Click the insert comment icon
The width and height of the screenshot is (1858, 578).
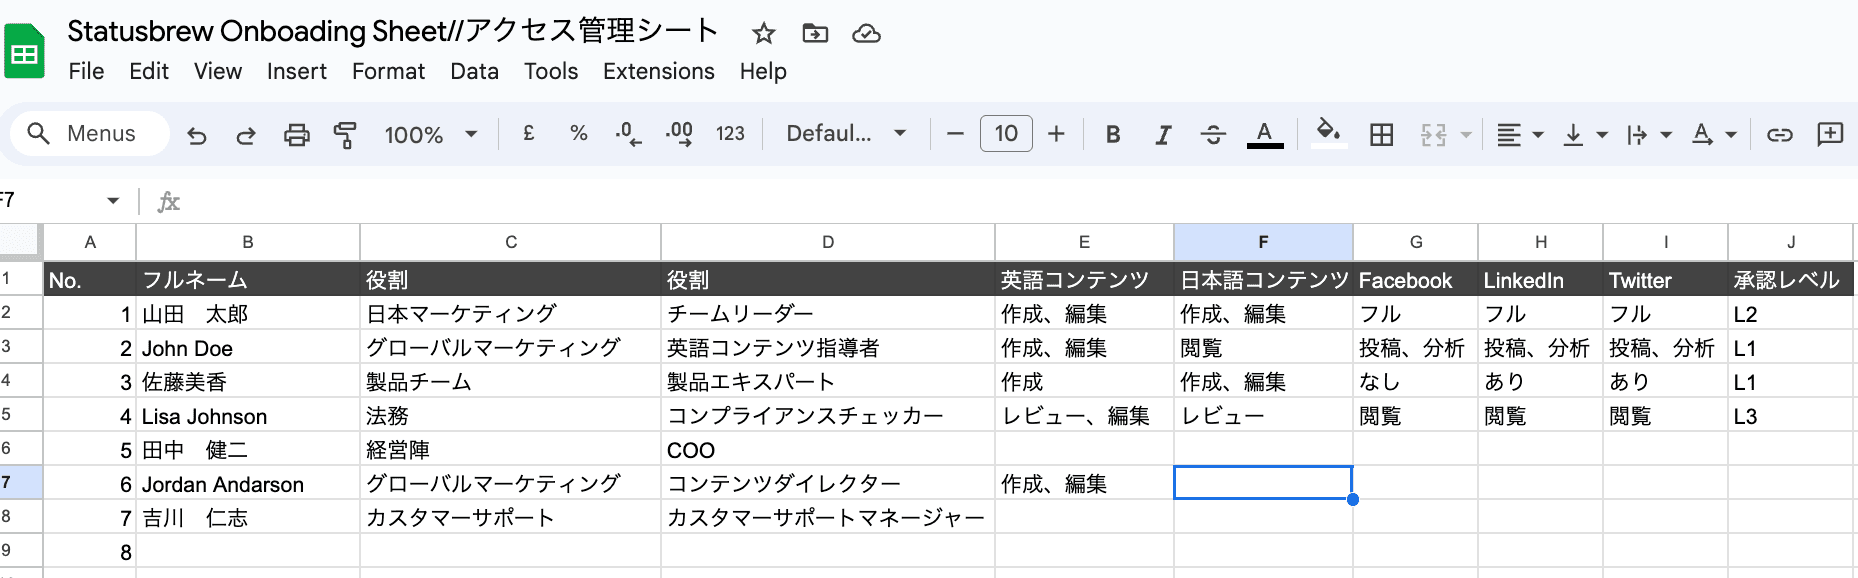1830,134
